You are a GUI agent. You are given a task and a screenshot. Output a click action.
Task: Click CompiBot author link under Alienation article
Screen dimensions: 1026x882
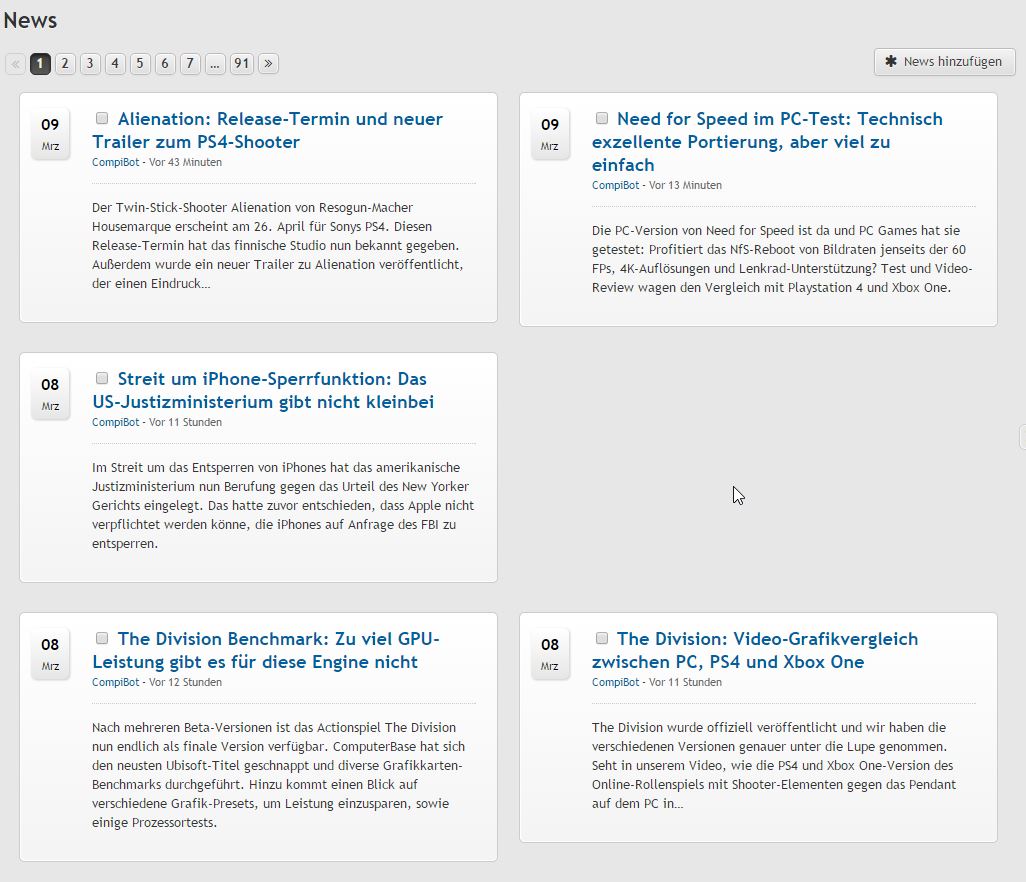[x=115, y=162]
